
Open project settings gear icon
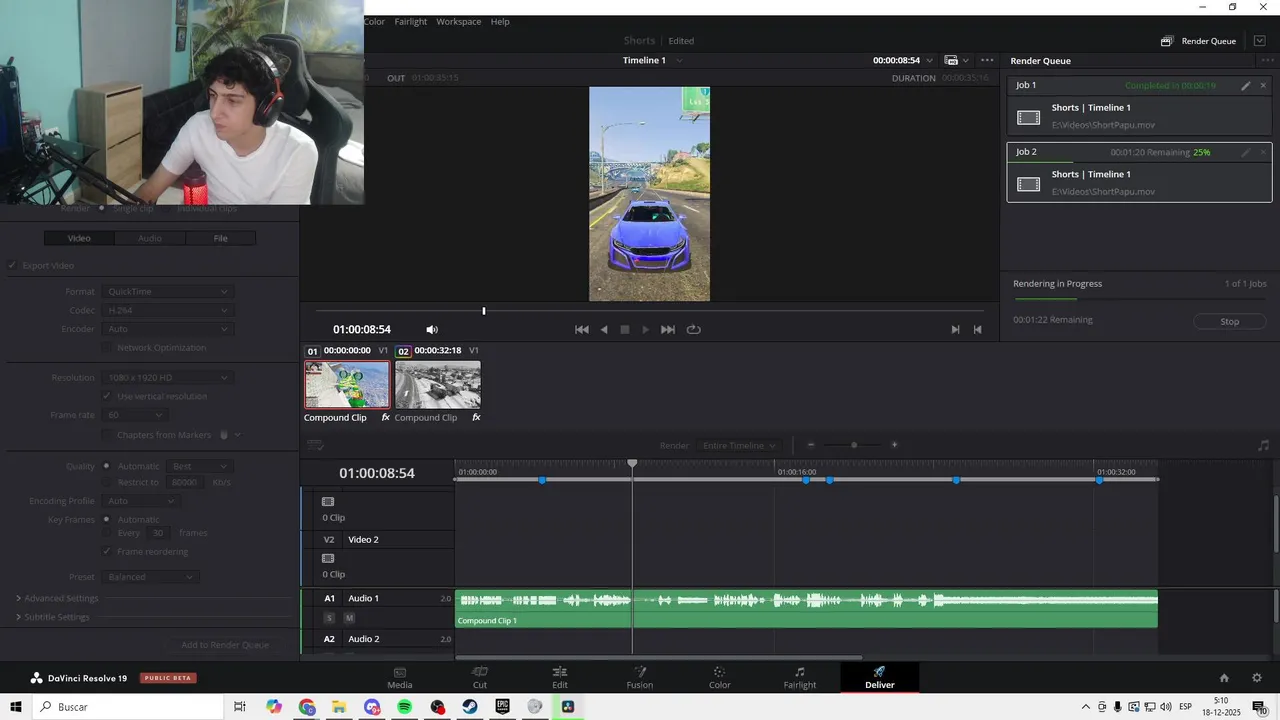click(1257, 678)
